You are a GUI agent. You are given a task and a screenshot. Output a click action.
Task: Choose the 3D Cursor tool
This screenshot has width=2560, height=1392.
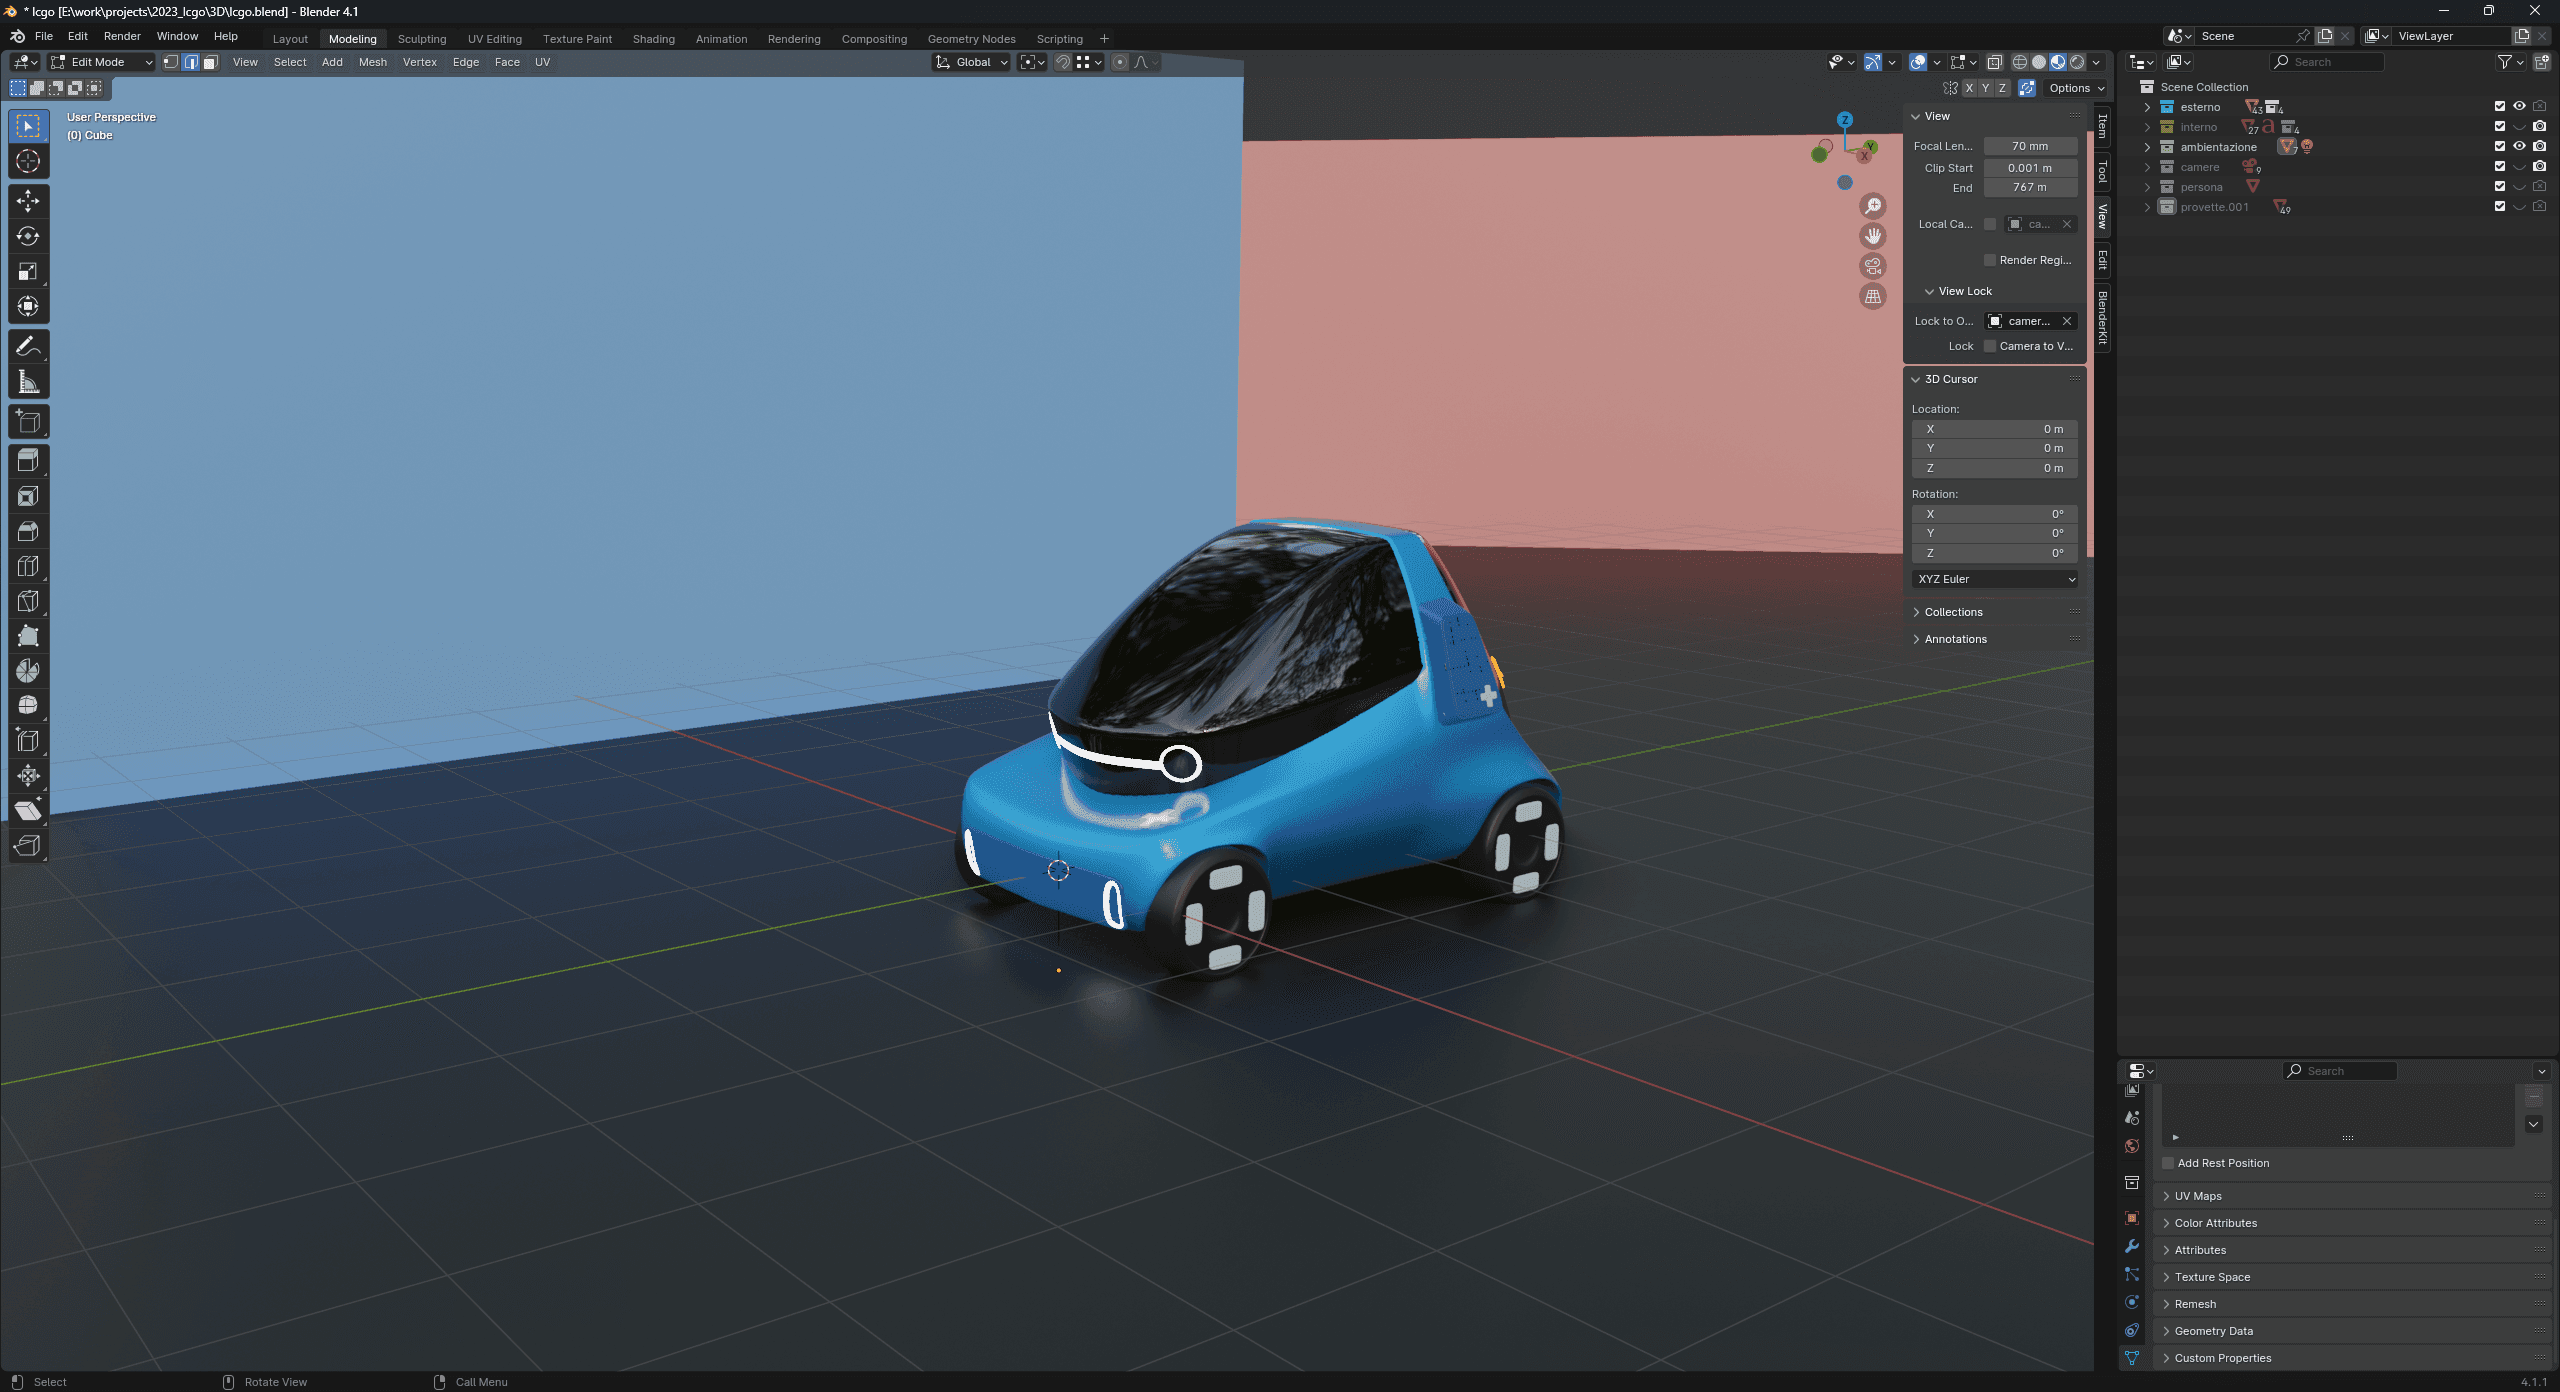[x=28, y=161]
